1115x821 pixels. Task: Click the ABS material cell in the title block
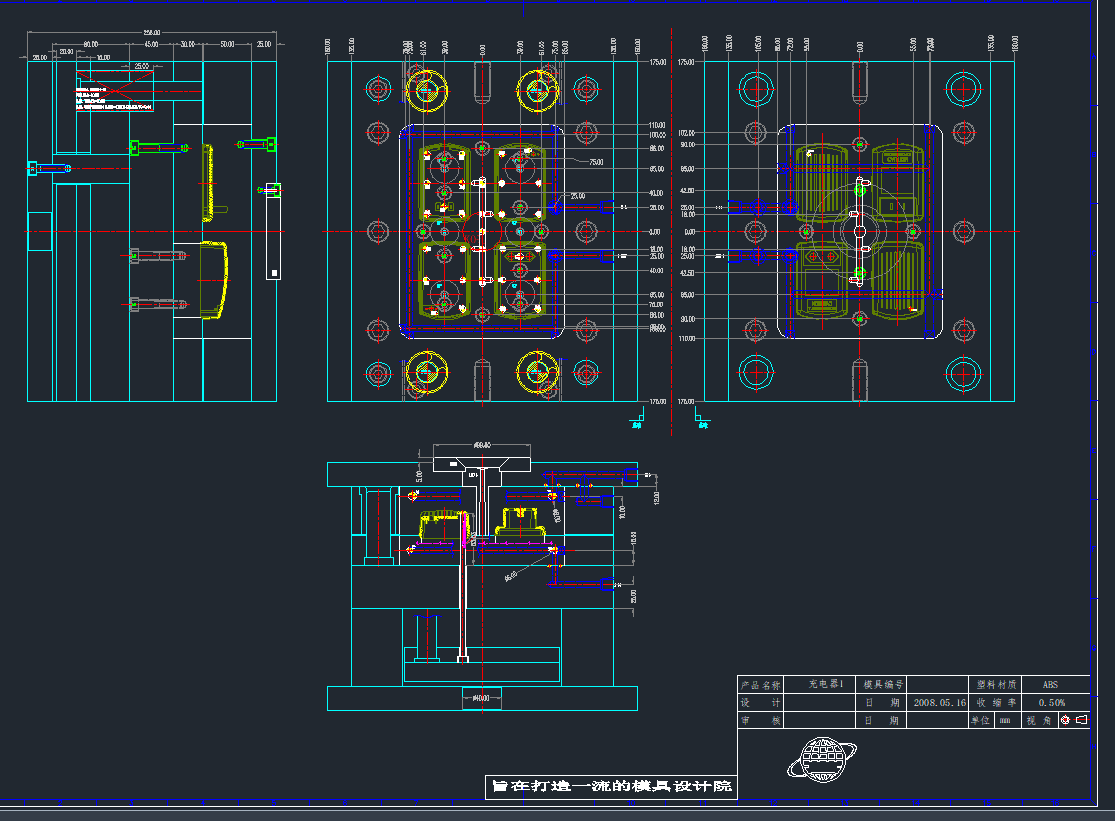coord(1050,685)
